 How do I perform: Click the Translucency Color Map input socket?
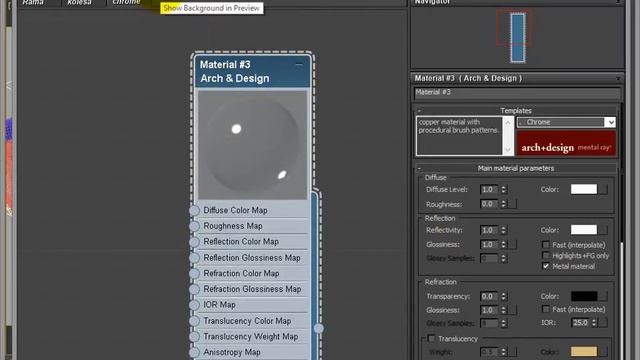pyautogui.click(x=195, y=321)
